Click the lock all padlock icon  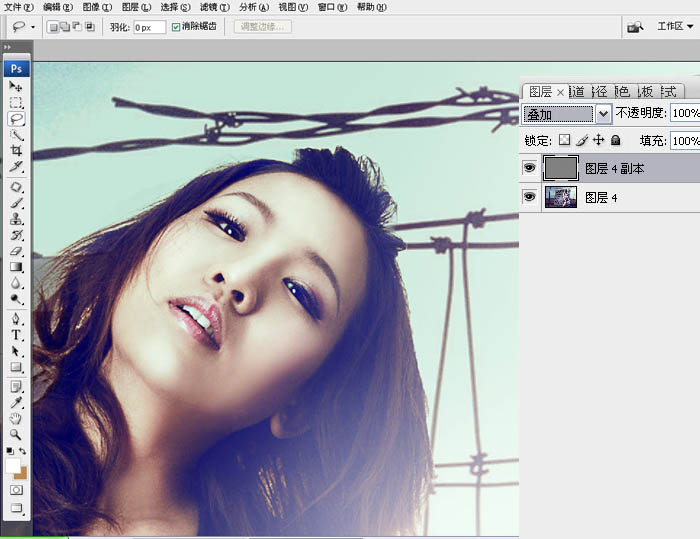(x=615, y=141)
